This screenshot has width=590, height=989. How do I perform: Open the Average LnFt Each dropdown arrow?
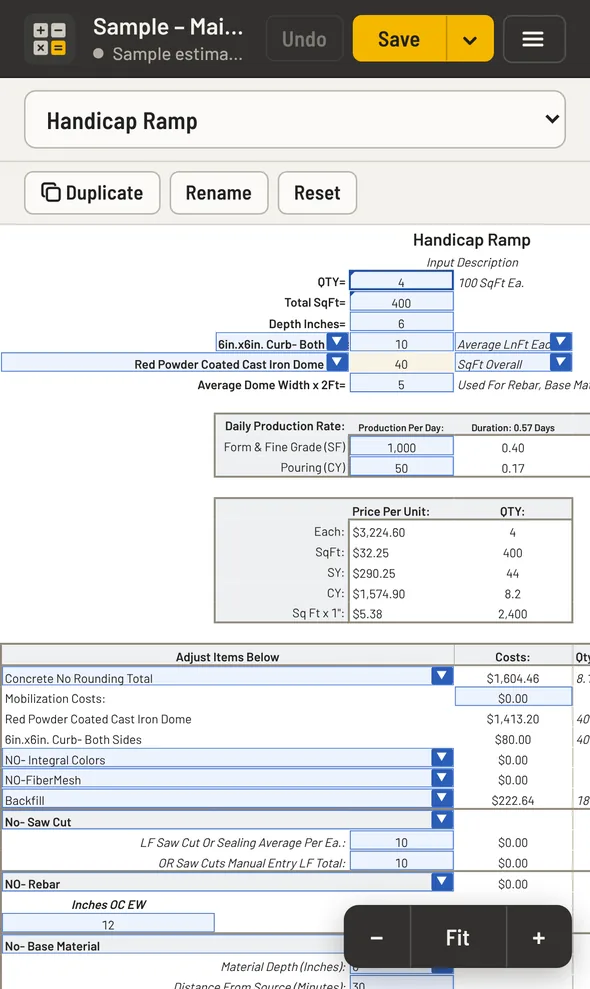pos(561,342)
